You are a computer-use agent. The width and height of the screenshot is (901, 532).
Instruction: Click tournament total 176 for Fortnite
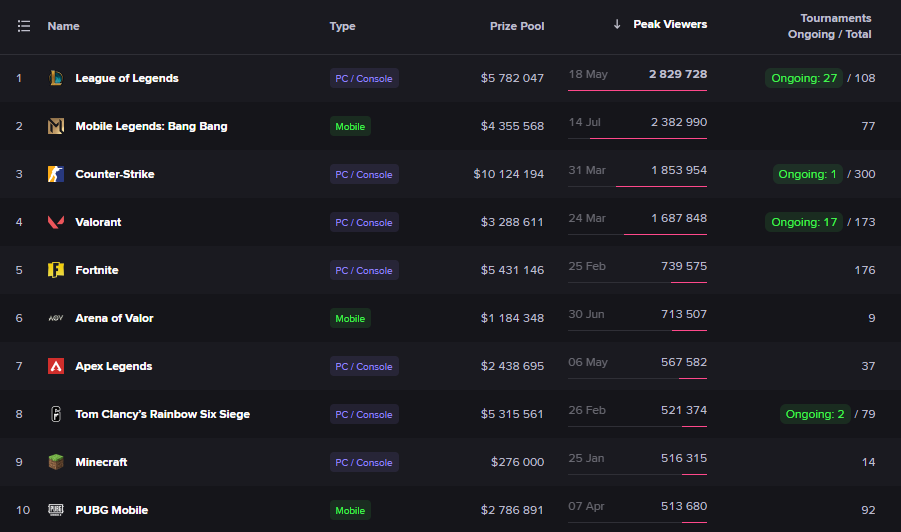click(x=865, y=270)
